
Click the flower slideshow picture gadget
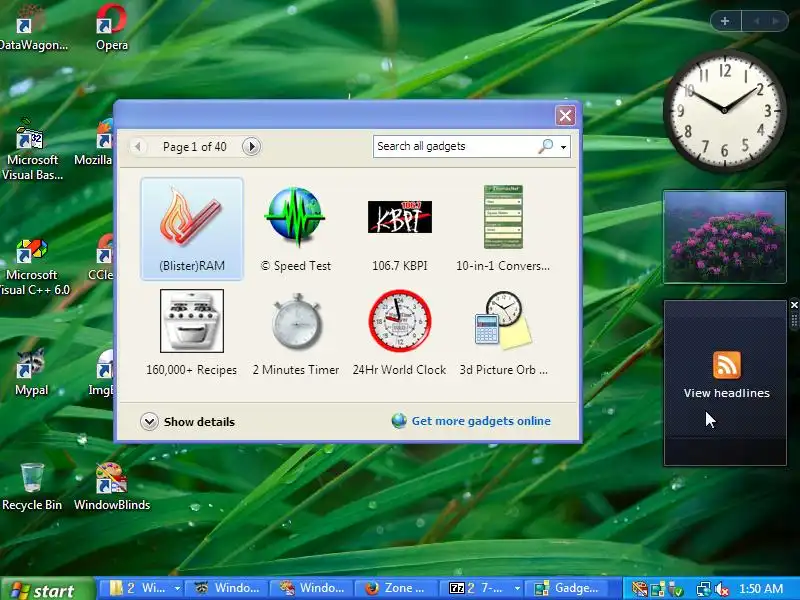(x=724, y=237)
